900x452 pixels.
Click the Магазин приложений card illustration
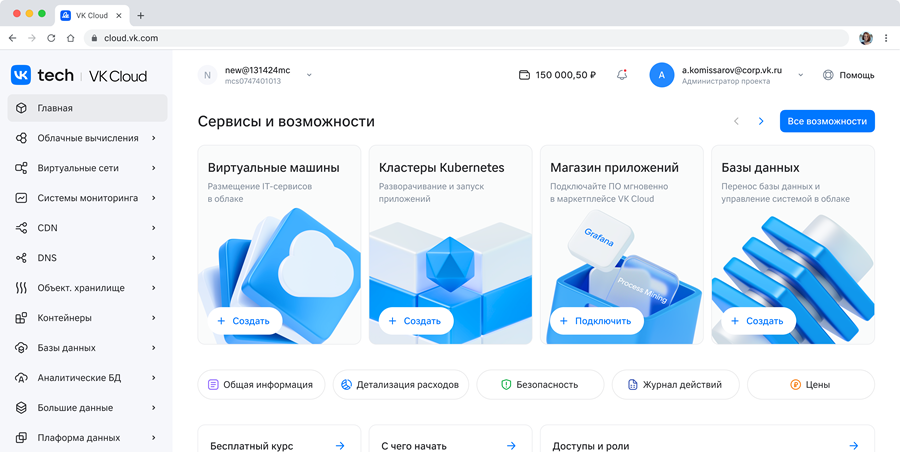[x=623, y=277]
